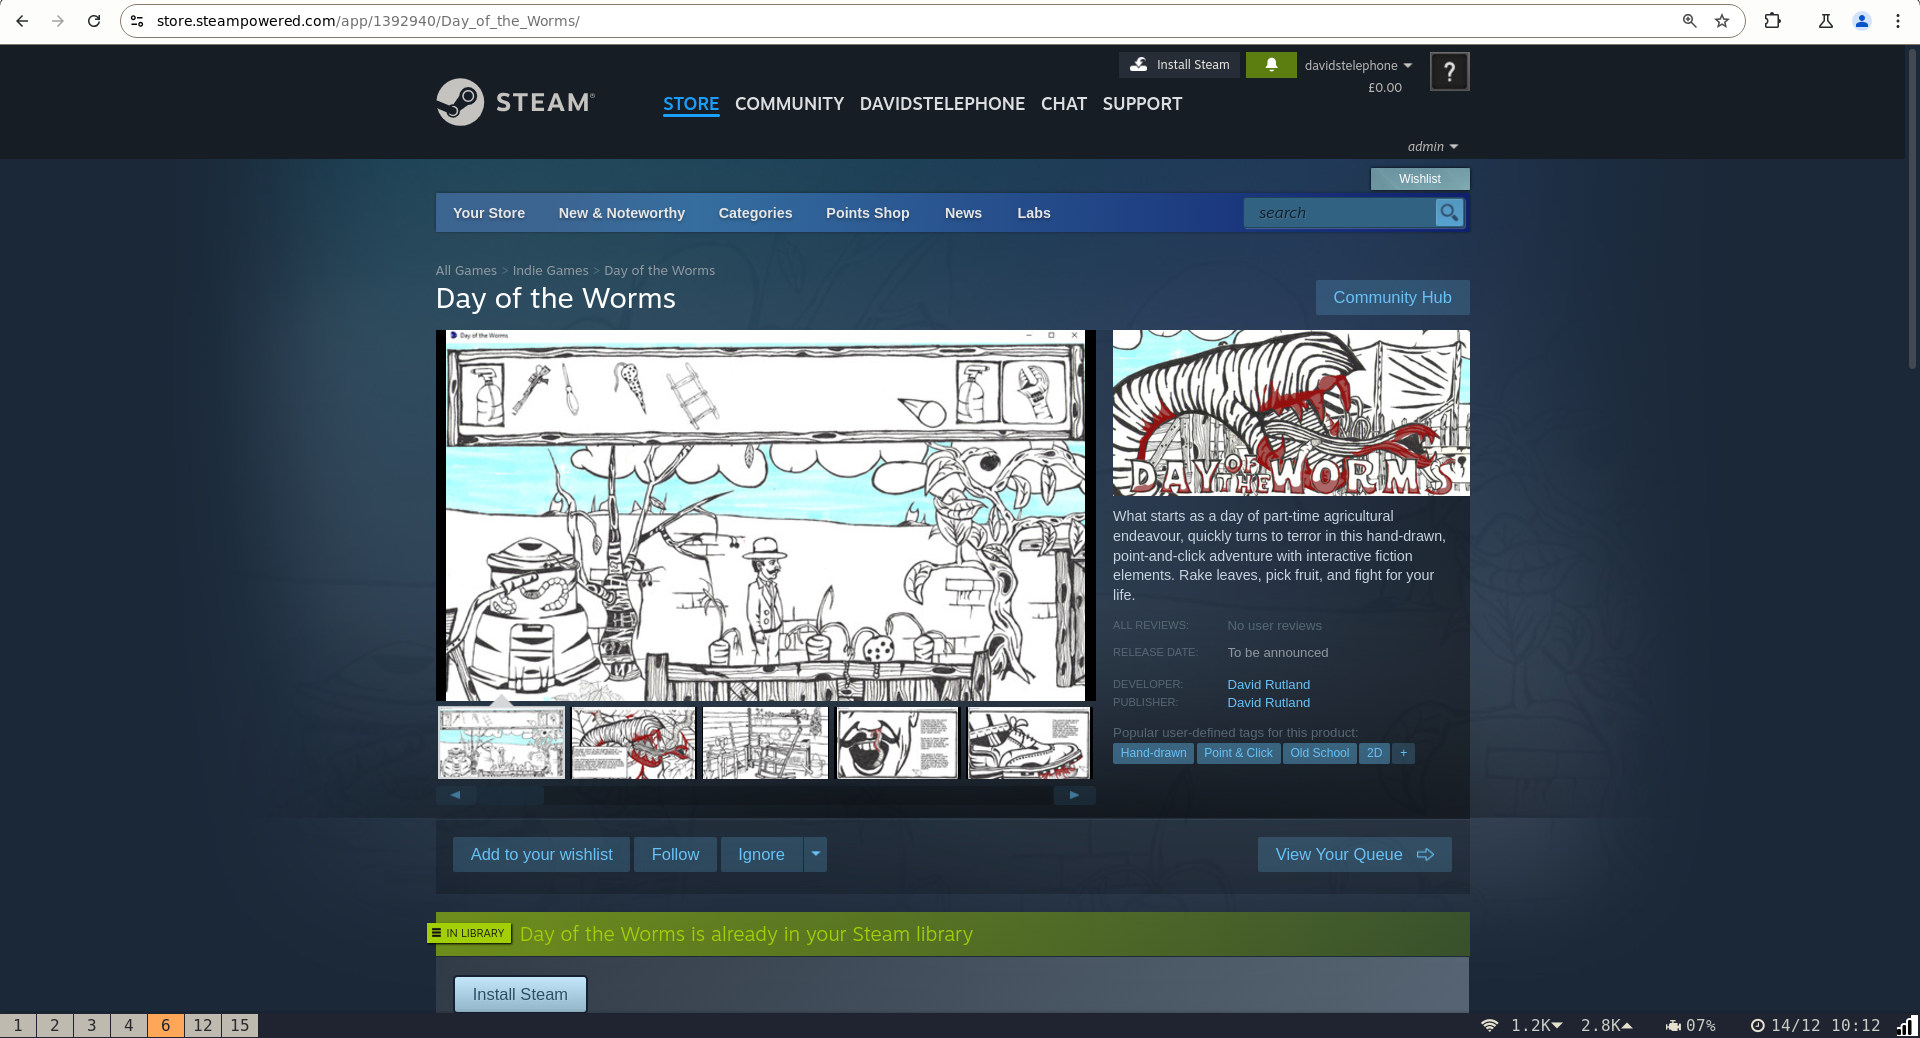Click the thumbnail strip scroll slider

pos(510,795)
